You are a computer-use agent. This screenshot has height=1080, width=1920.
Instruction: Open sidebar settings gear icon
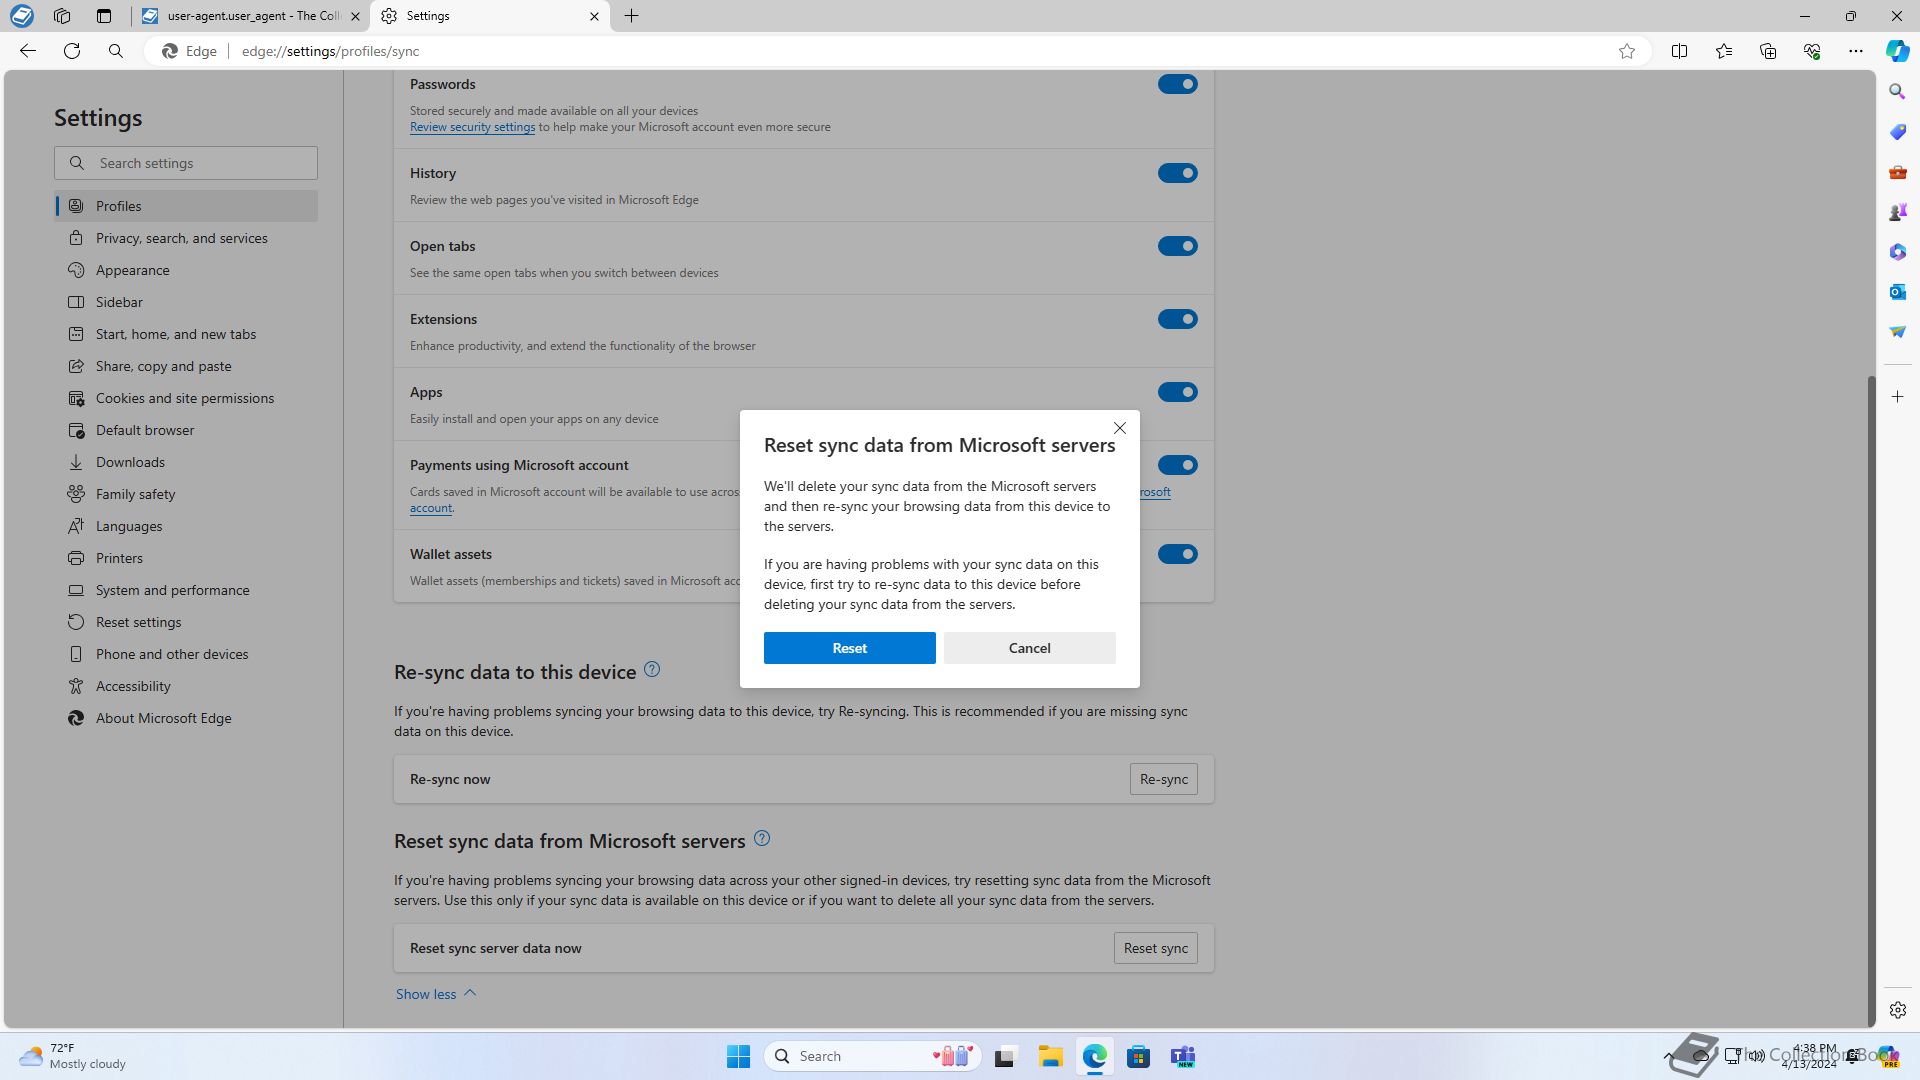click(1897, 1010)
